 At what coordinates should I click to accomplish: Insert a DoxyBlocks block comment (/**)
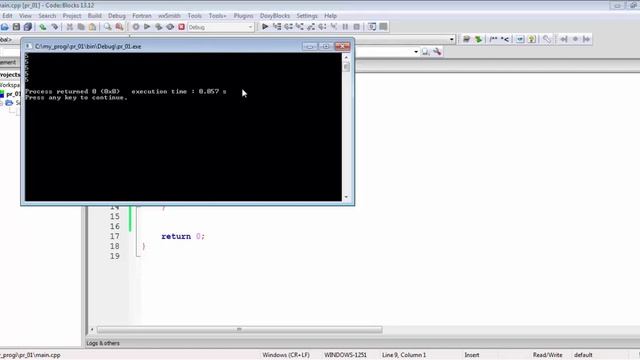click(x=493, y=39)
